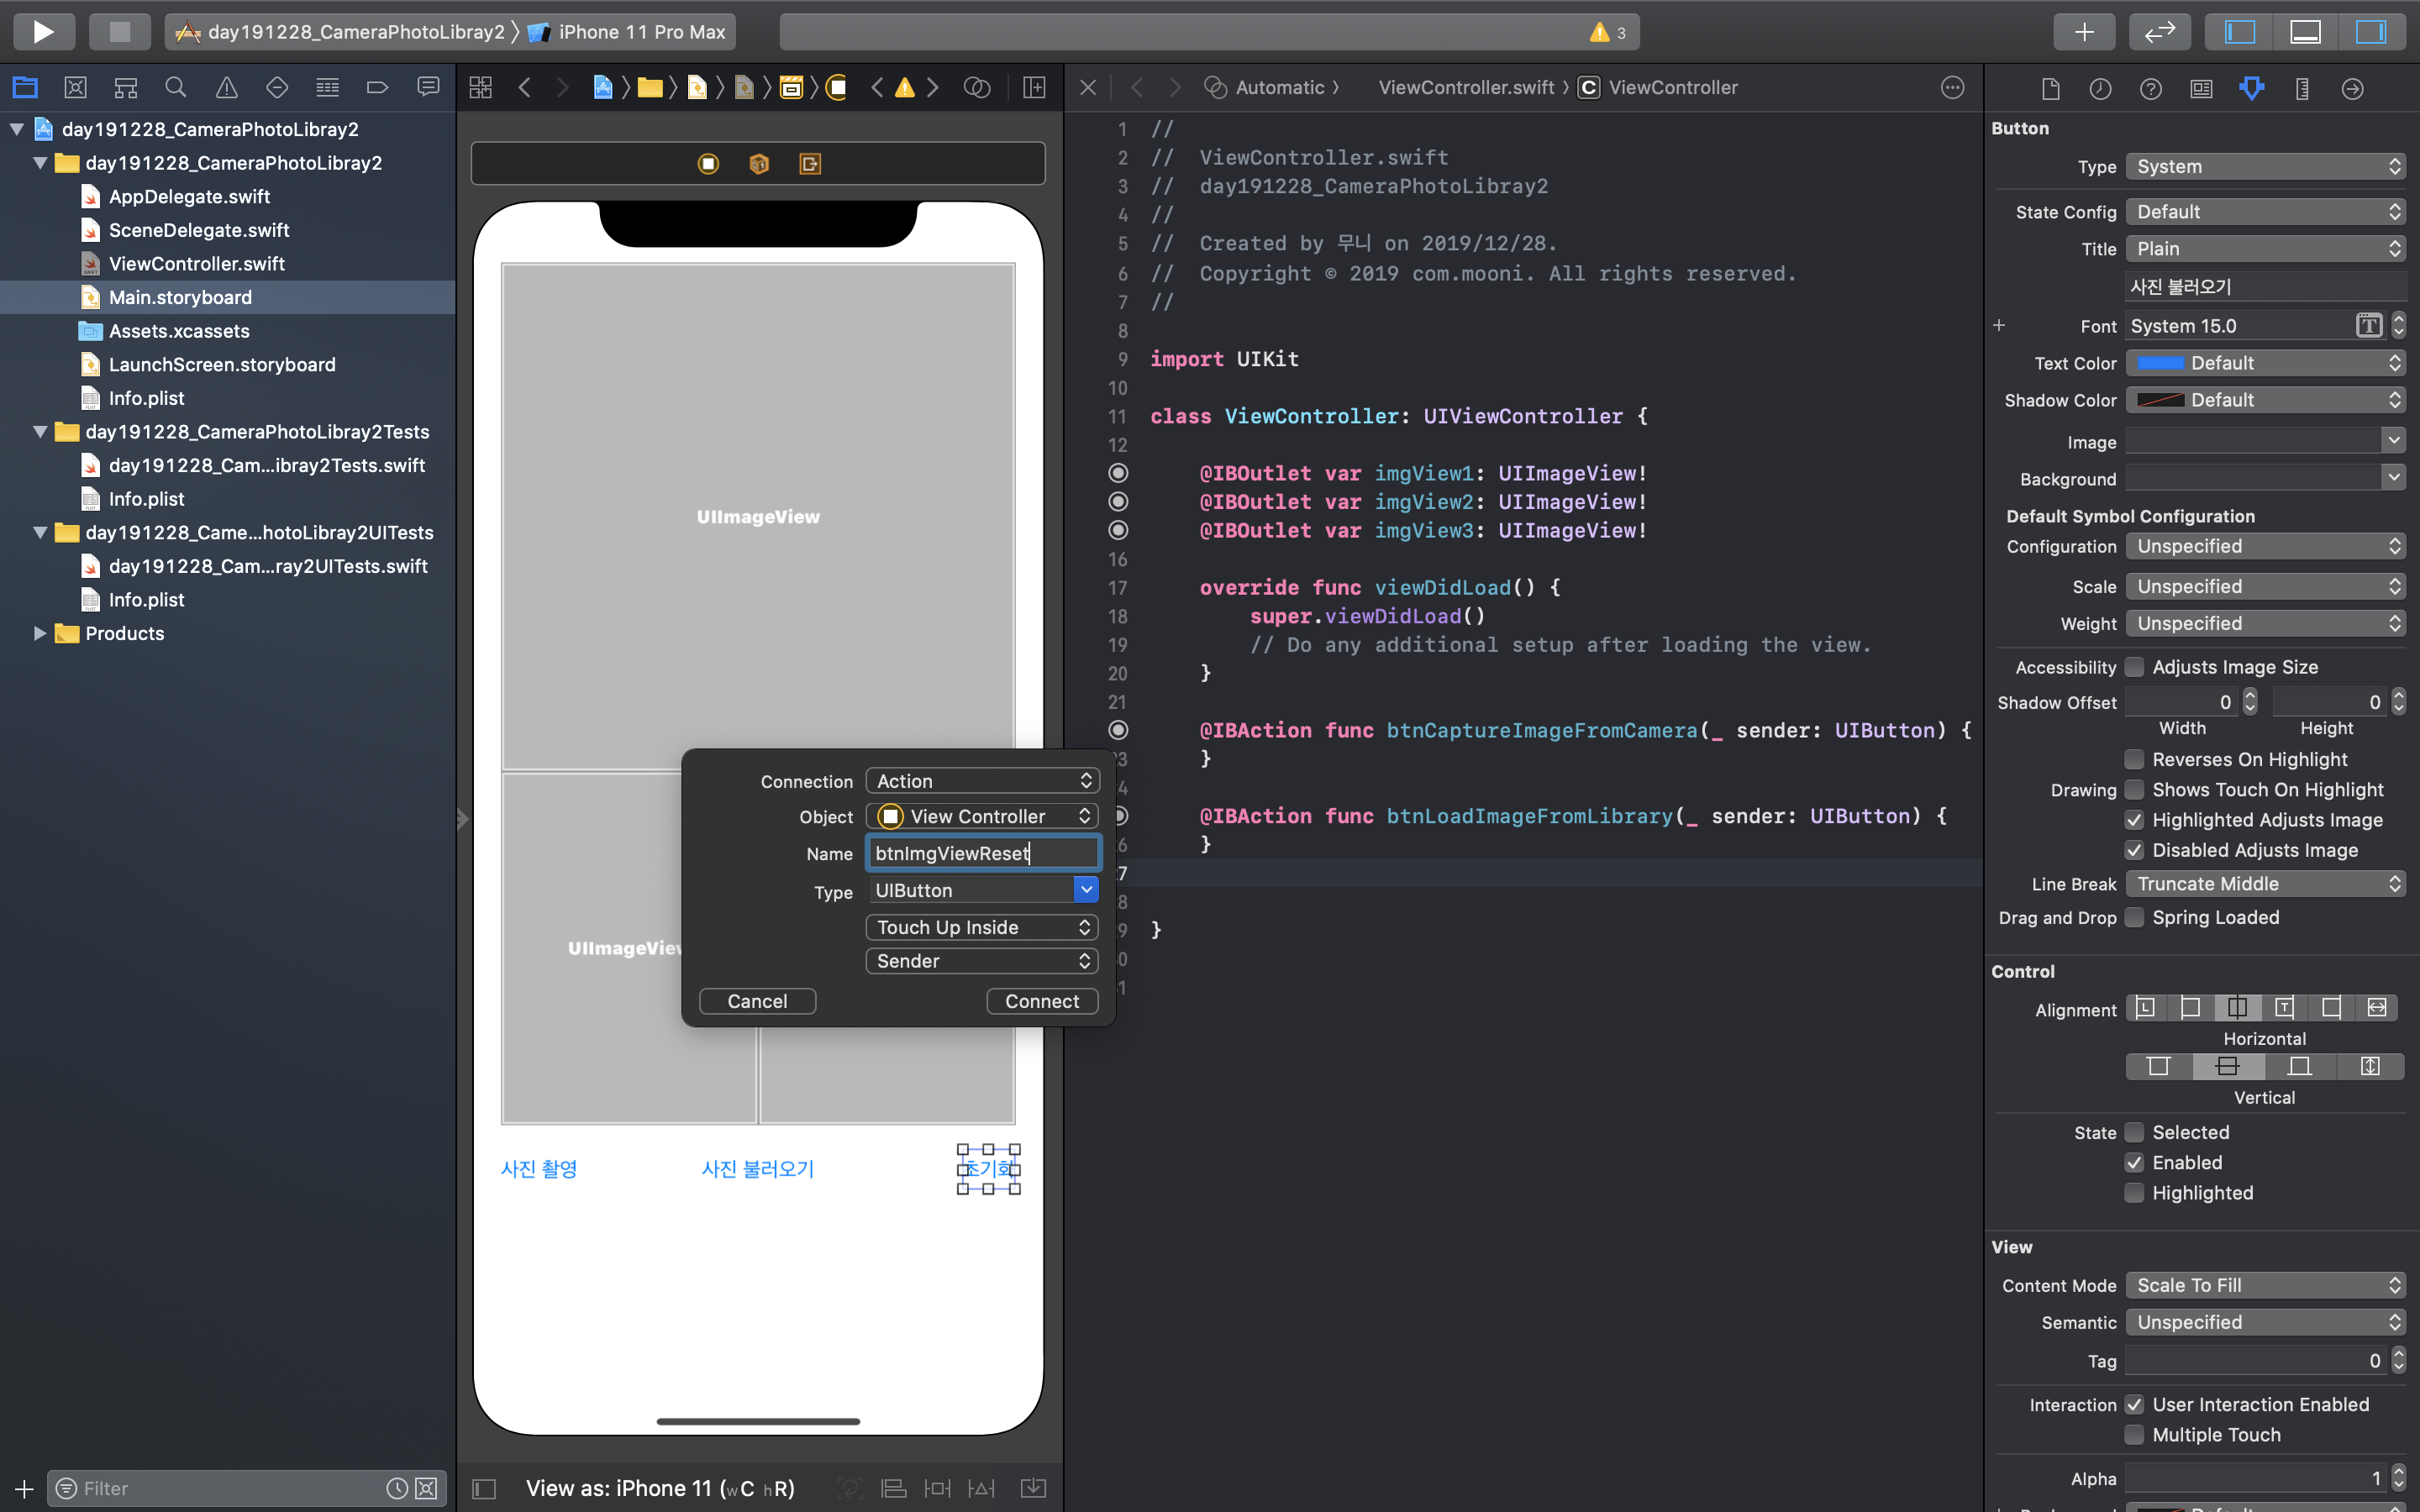Click Cancel in connection popup
2420x1512 pixels.
coord(757,1001)
